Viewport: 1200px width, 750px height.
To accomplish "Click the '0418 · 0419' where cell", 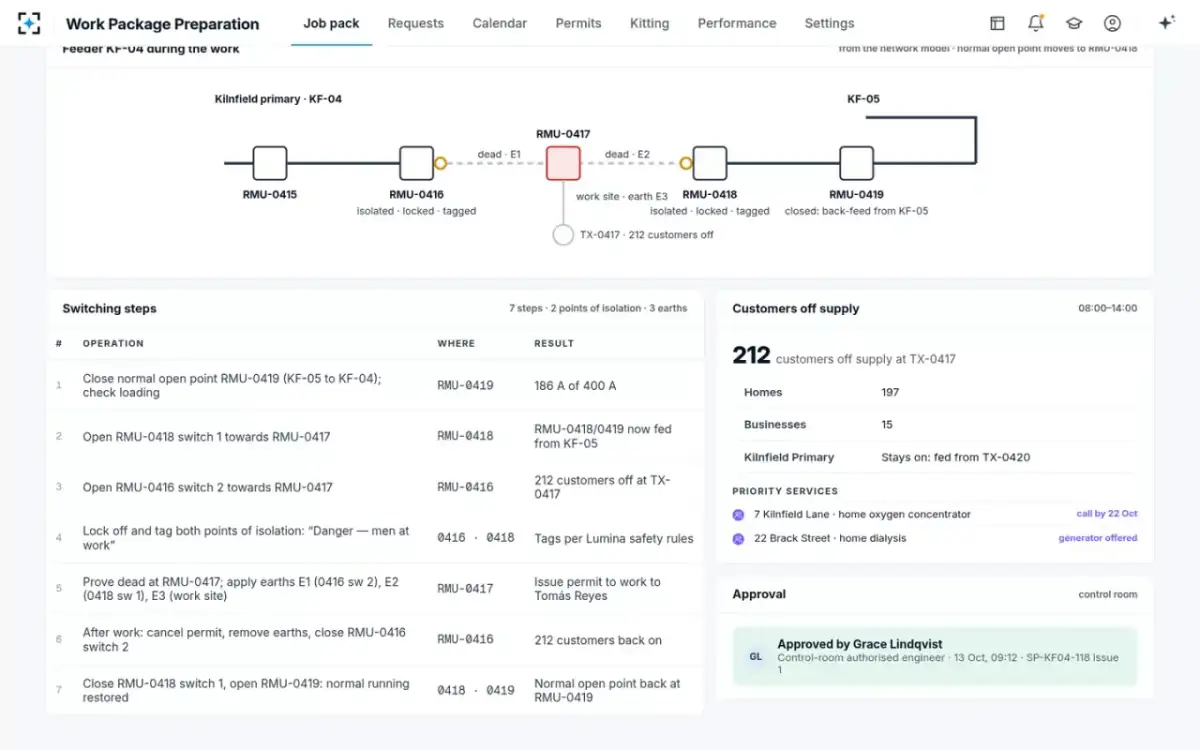I will (x=476, y=690).
